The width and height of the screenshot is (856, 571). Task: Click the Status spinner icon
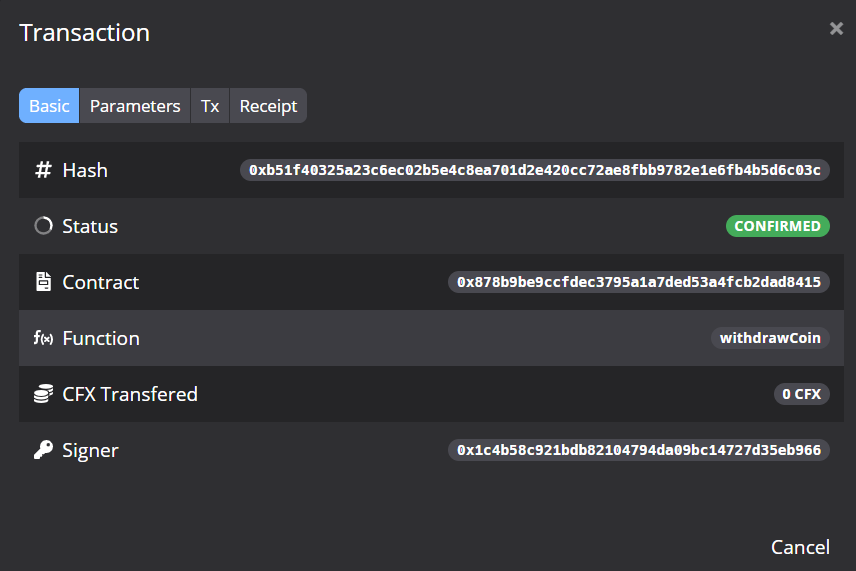pos(43,226)
